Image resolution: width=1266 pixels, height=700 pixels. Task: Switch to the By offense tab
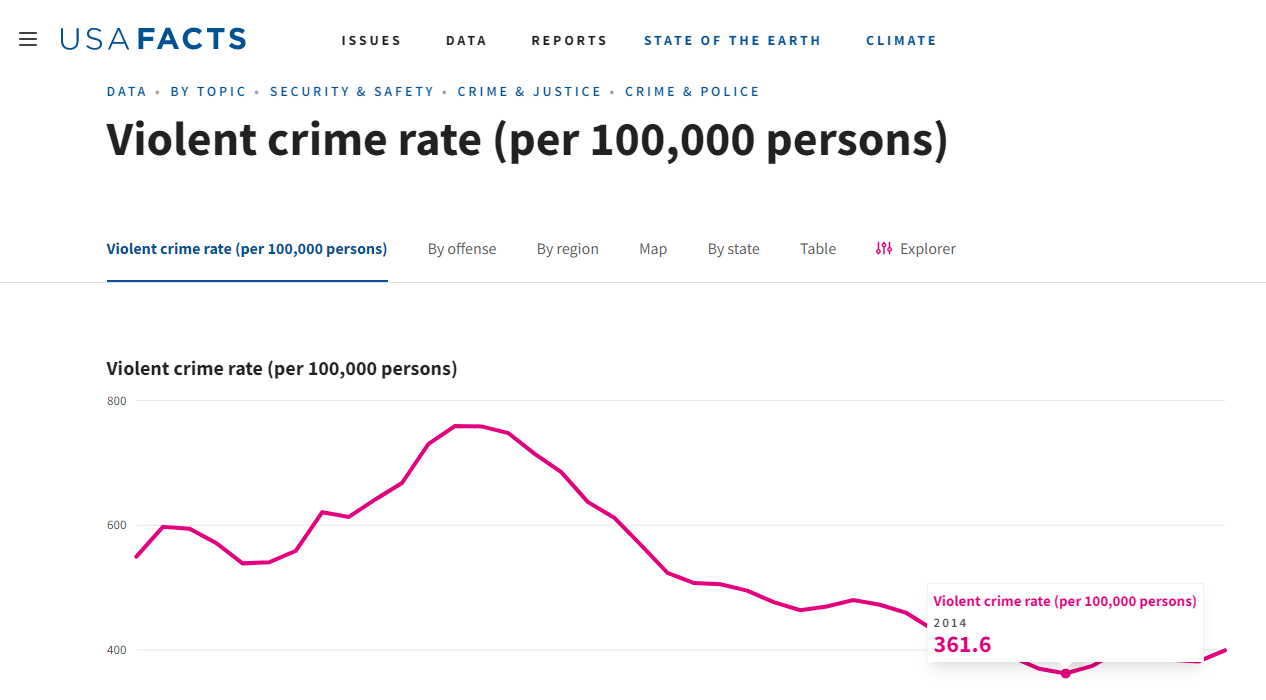[x=462, y=249]
